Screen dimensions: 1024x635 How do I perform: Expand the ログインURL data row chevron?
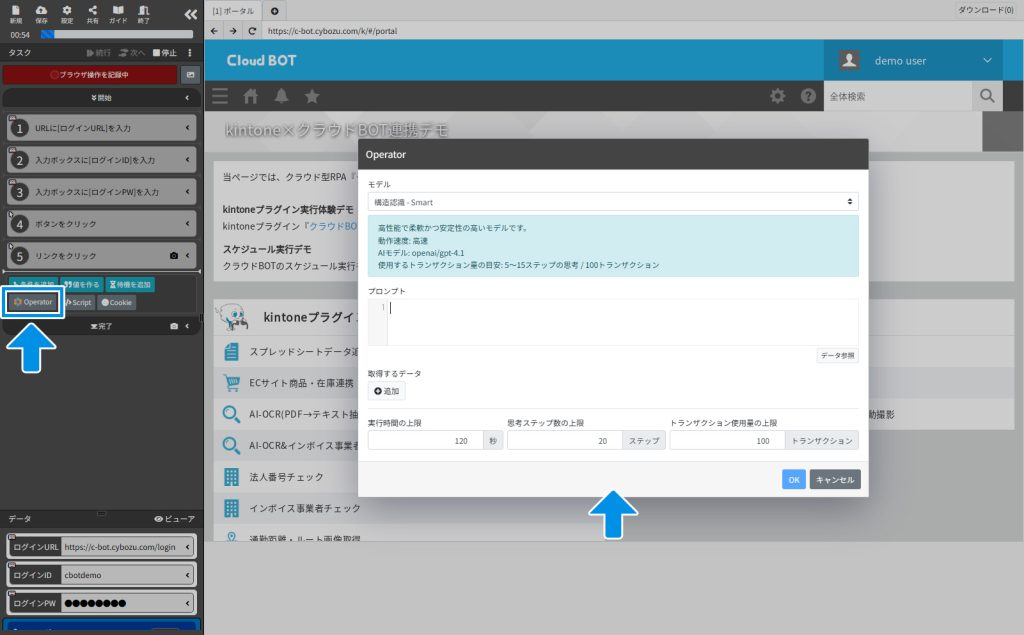[187, 547]
